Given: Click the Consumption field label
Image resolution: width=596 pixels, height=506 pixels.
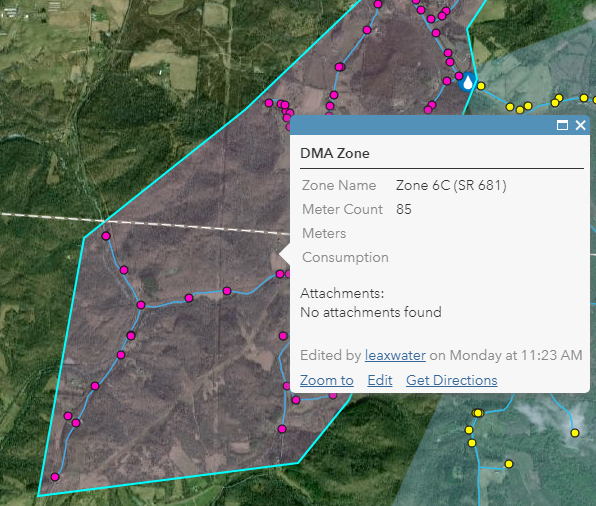Looking at the screenshot, I should (345, 257).
